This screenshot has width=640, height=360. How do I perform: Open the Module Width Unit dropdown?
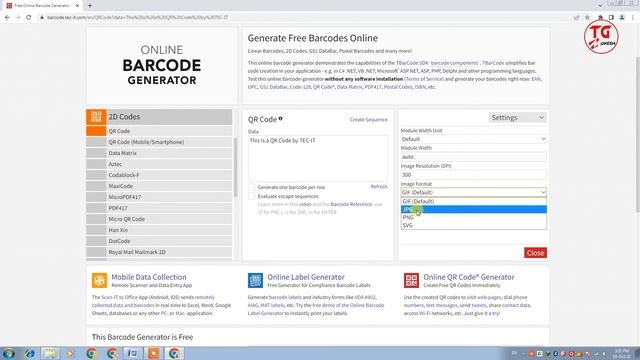click(x=473, y=139)
